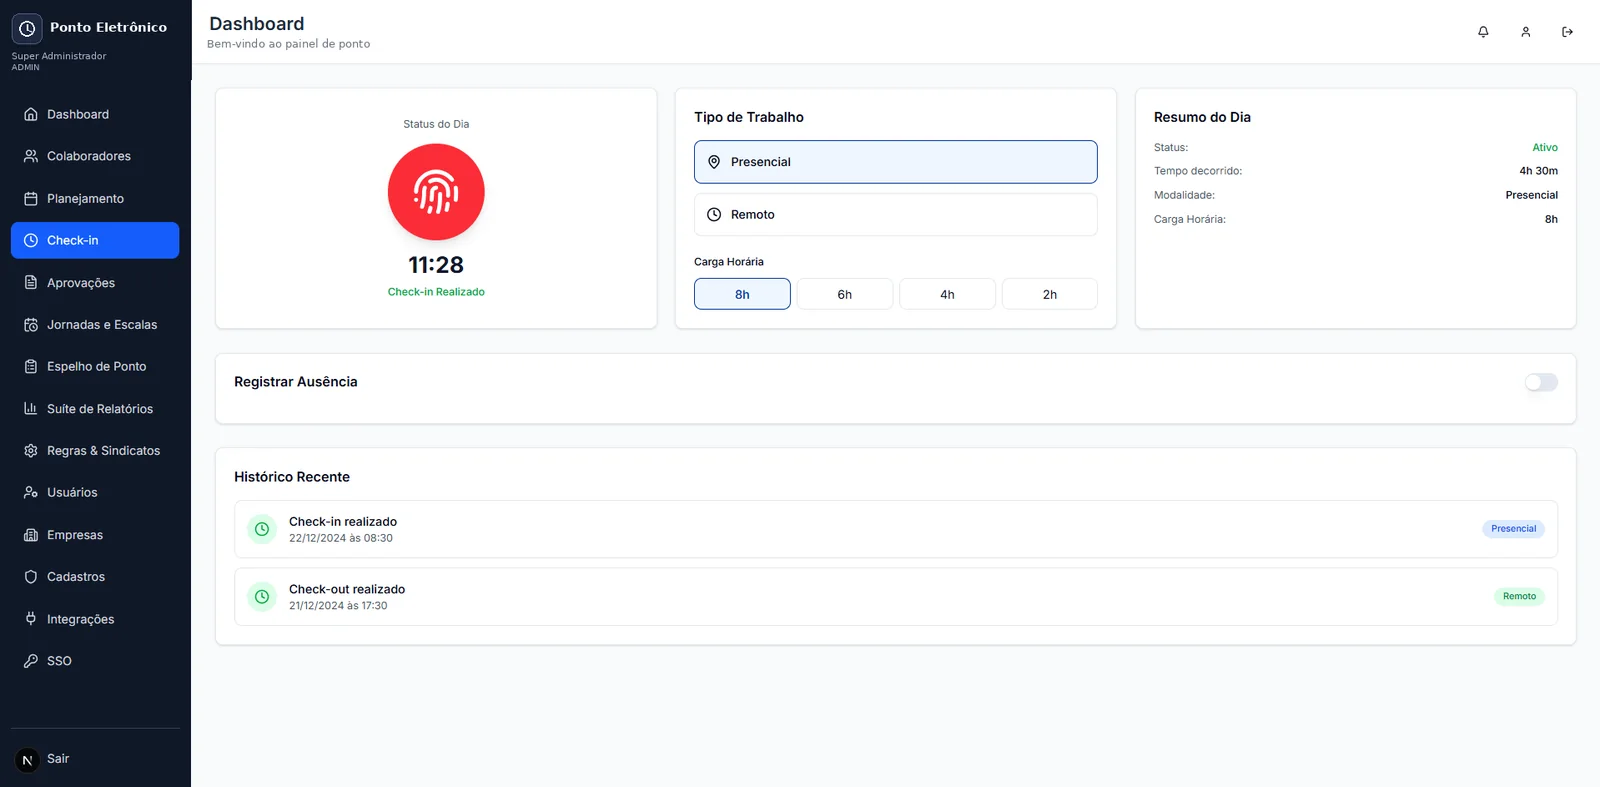The width and height of the screenshot is (1600, 787).
Task: Click the Regras & Sindicatos gear icon
Action: click(31, 451)
